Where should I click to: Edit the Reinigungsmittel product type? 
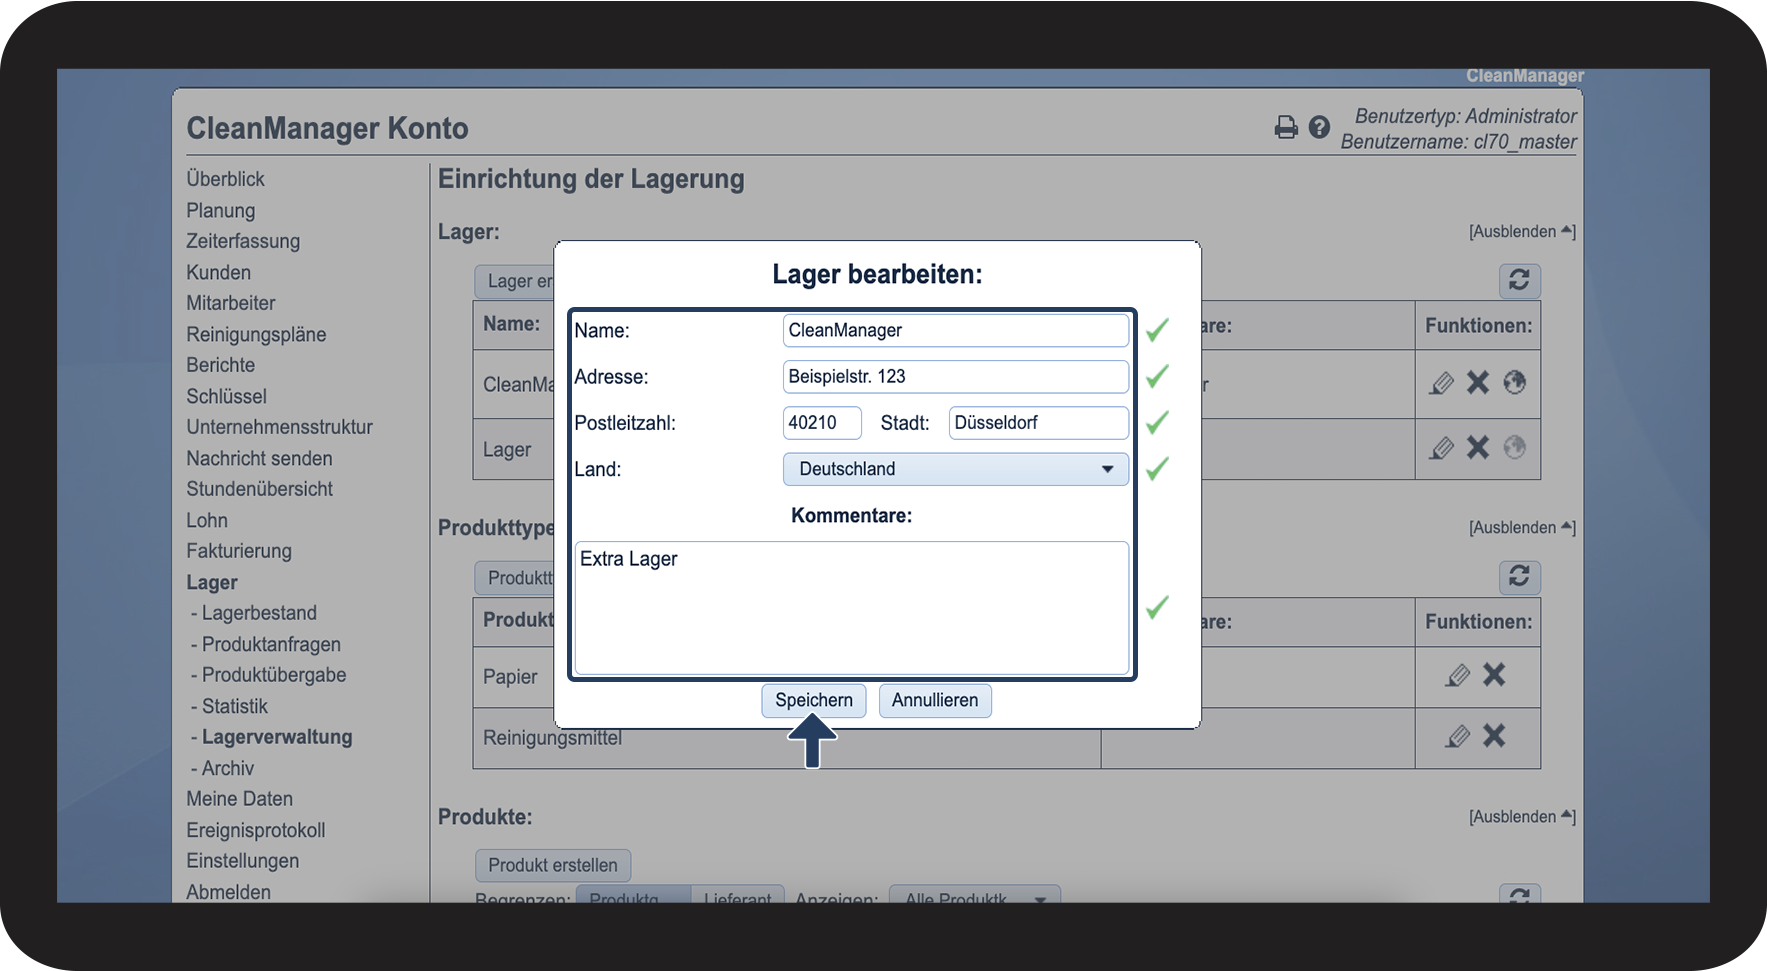click(x=1458, y=737)
